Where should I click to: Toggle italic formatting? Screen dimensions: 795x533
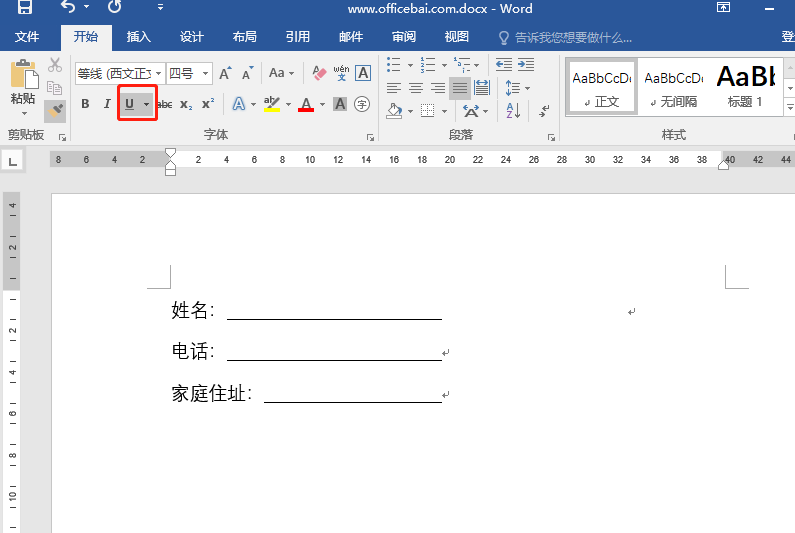pyautogui.click(x=107, y=104)
